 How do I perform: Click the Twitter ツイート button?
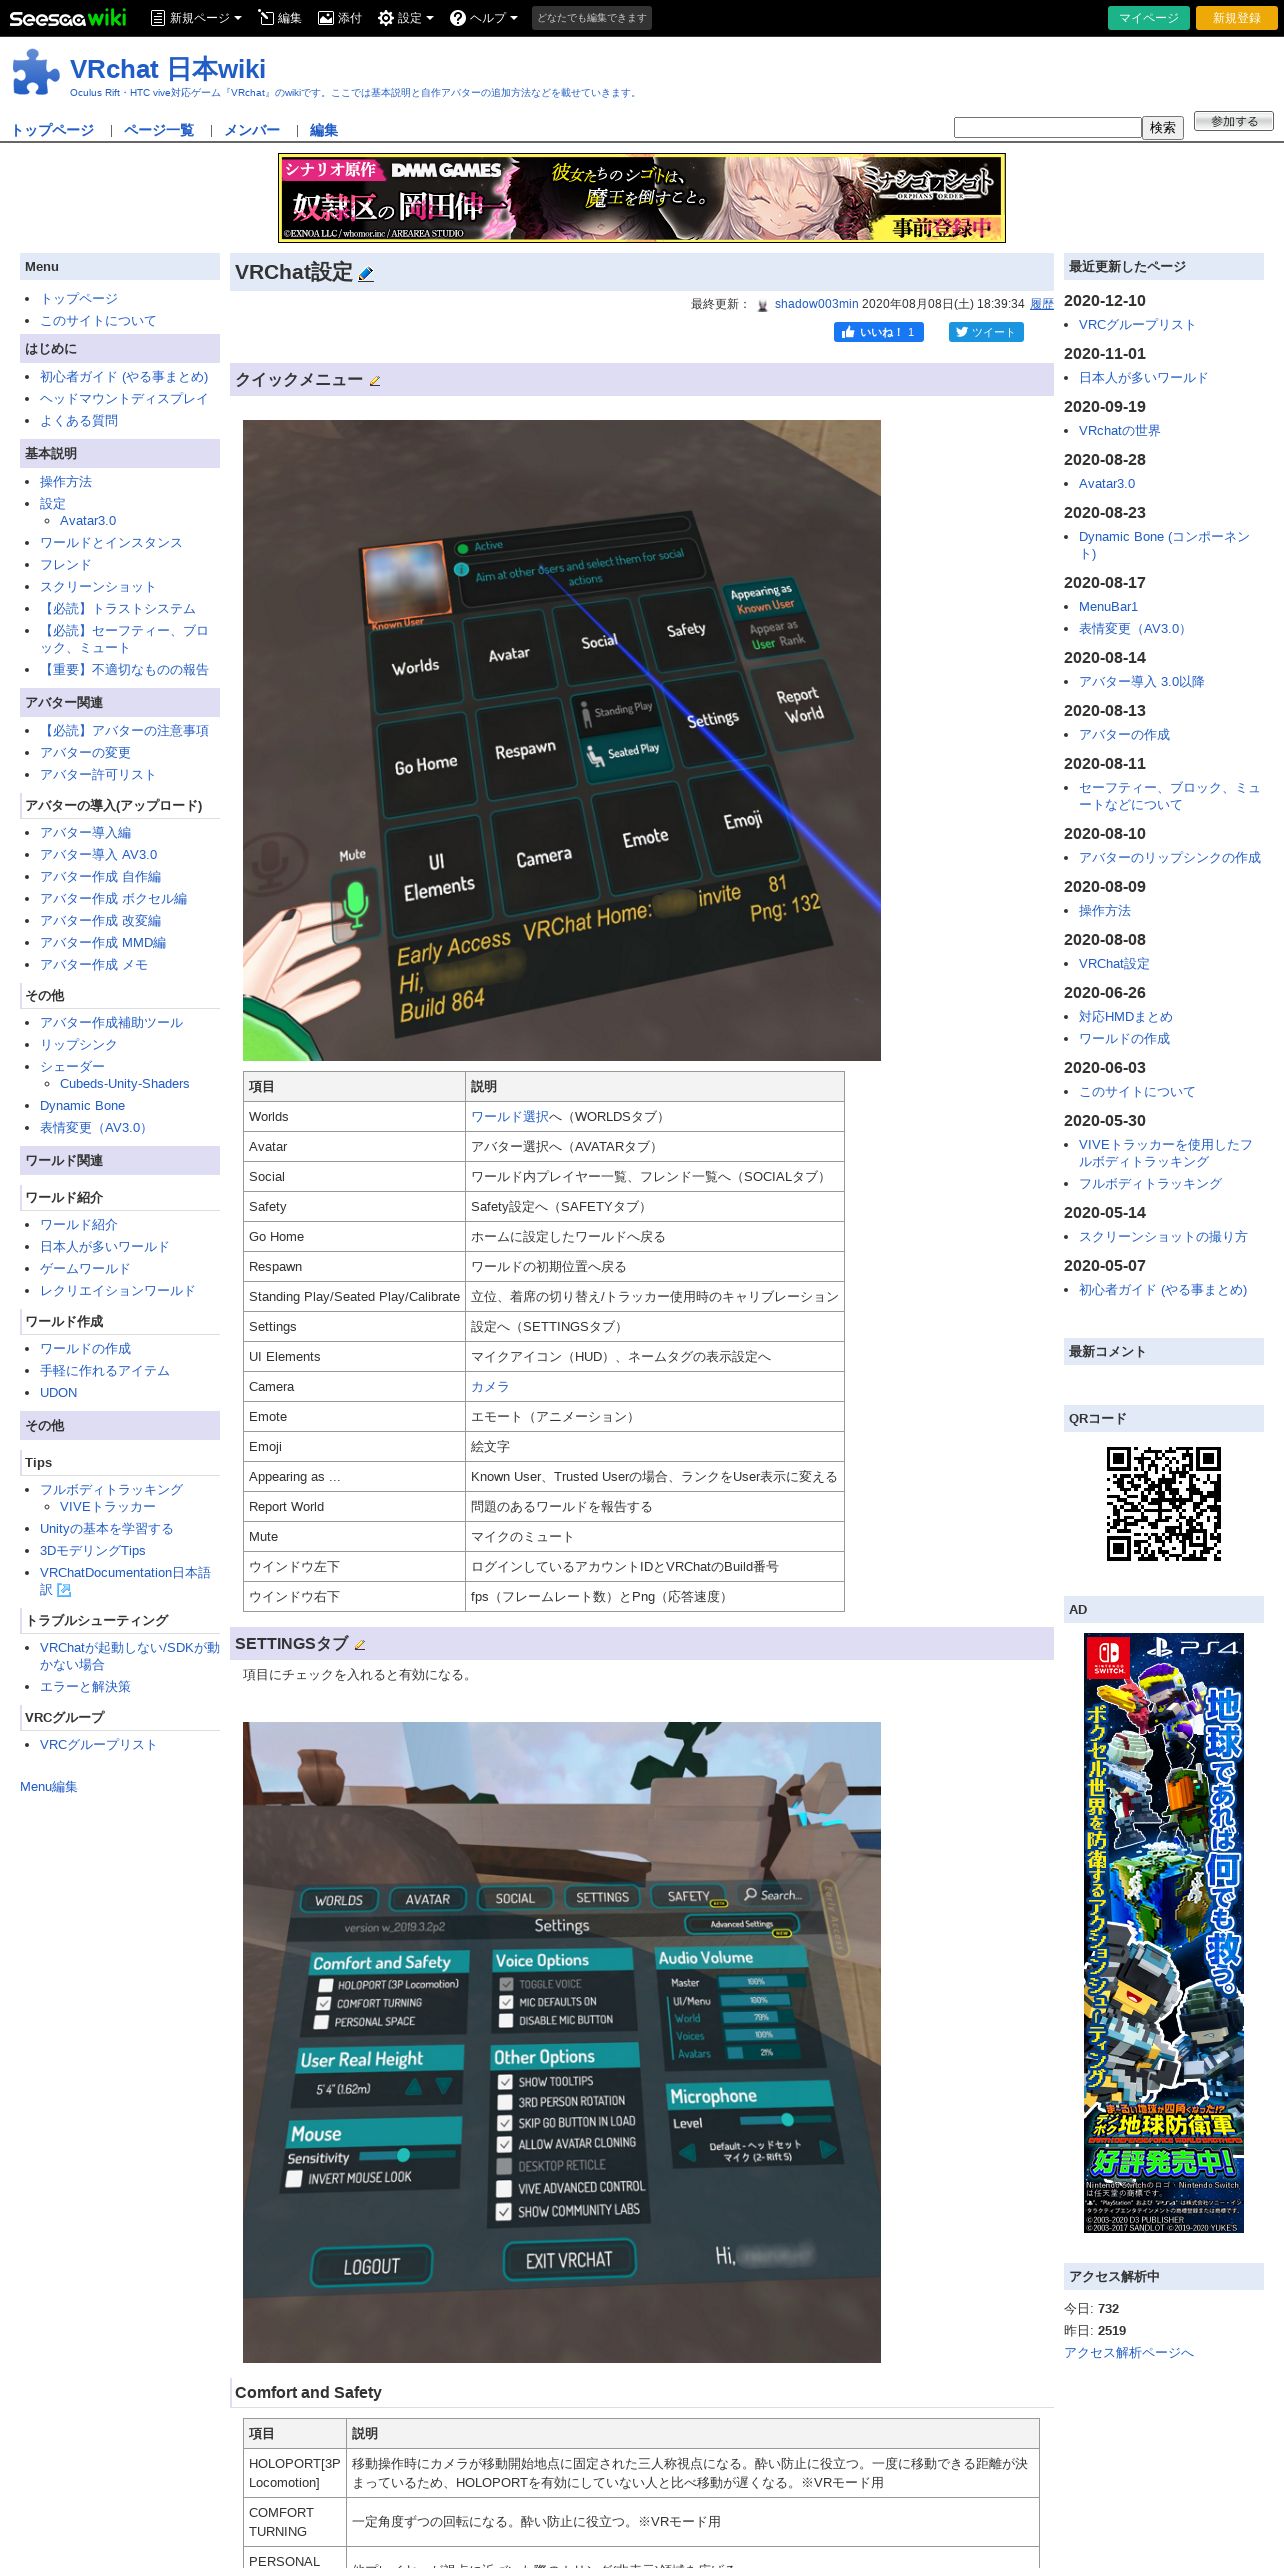coord(986,332)
